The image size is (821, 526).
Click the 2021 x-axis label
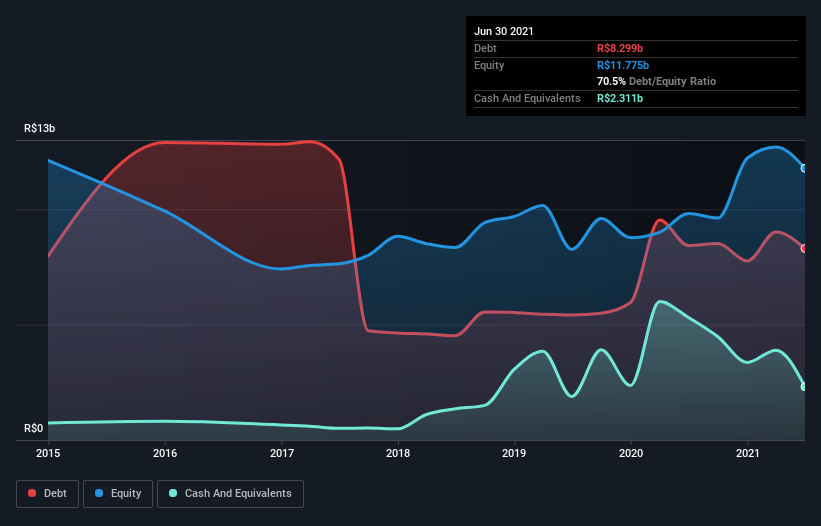[x=748, y=453]
